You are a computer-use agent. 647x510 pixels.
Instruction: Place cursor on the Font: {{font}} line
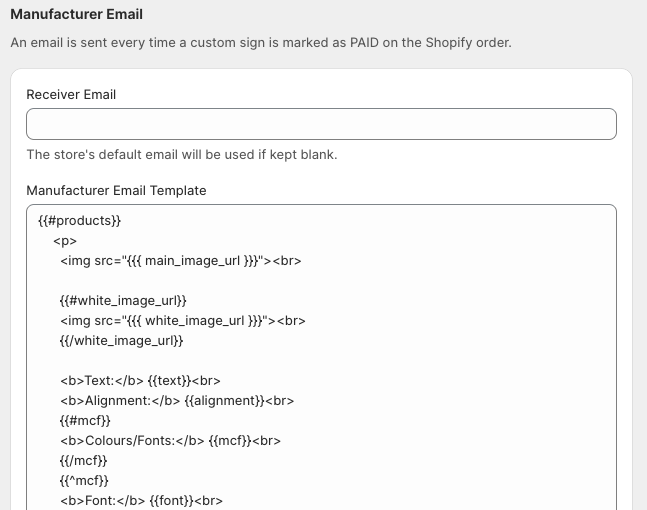click(140, 500)
